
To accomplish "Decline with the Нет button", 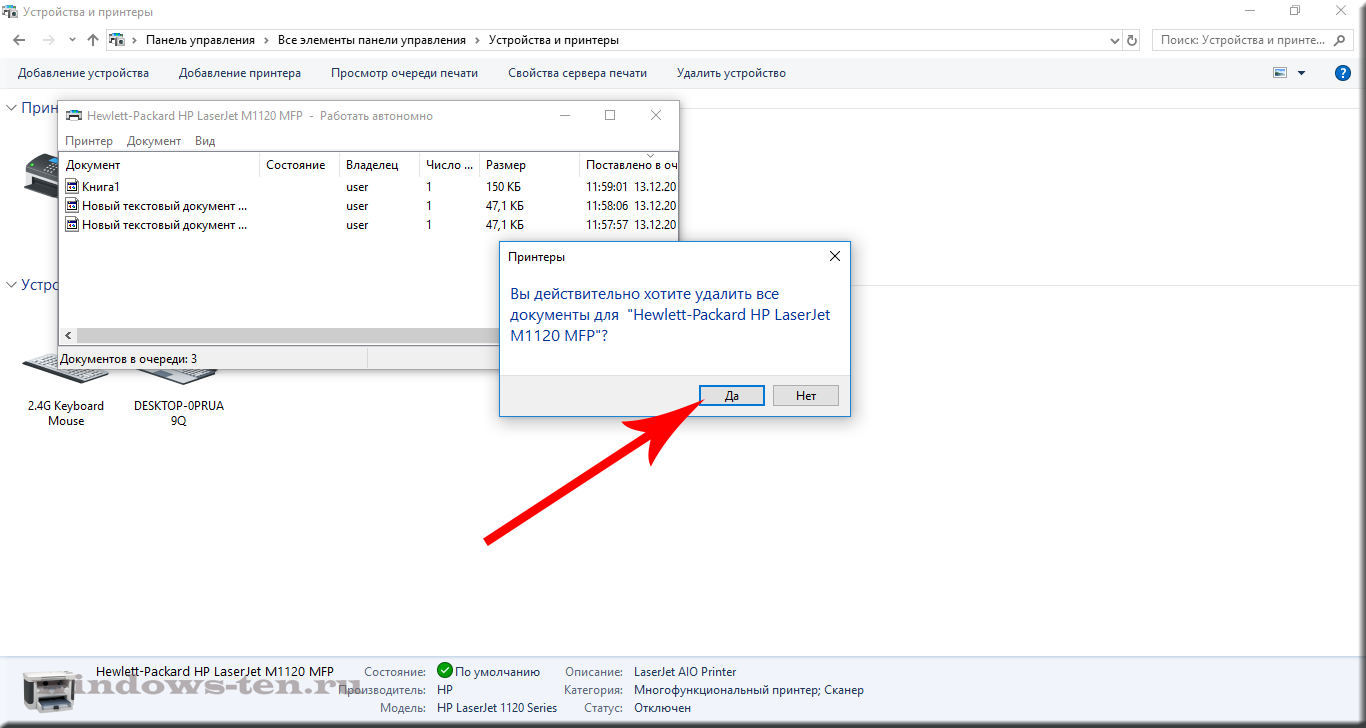I will coord(806,395).
